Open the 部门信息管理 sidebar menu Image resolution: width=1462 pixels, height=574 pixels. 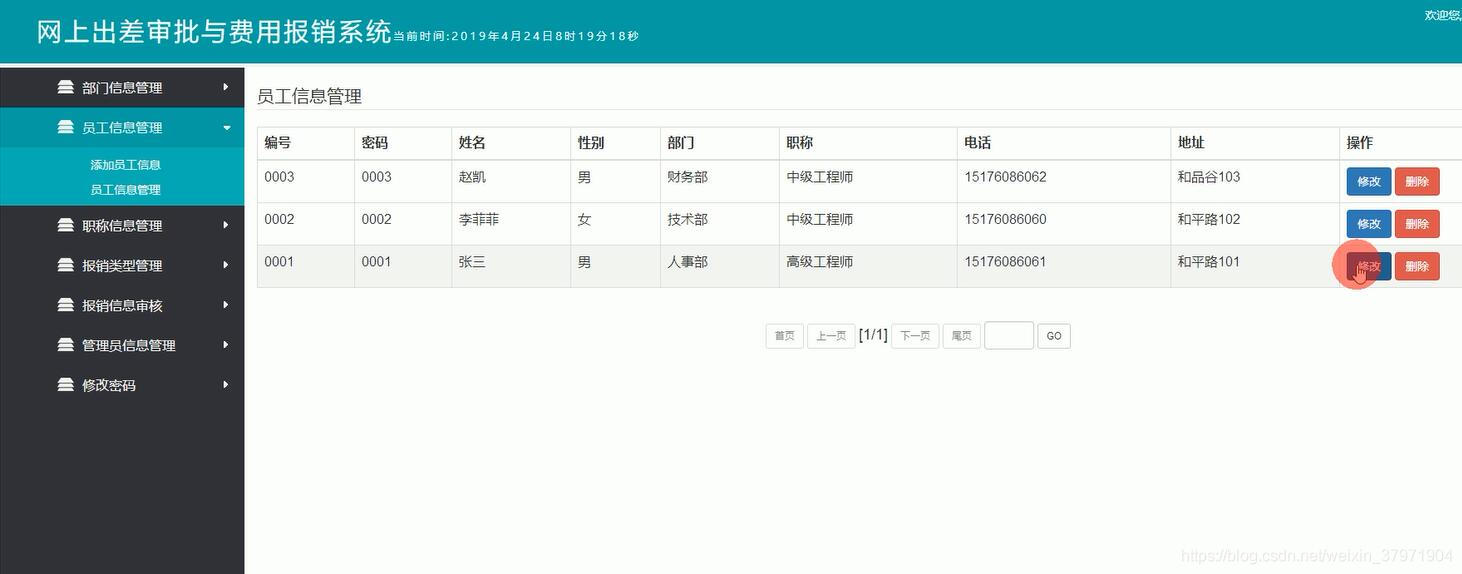(x=122, y=88)
